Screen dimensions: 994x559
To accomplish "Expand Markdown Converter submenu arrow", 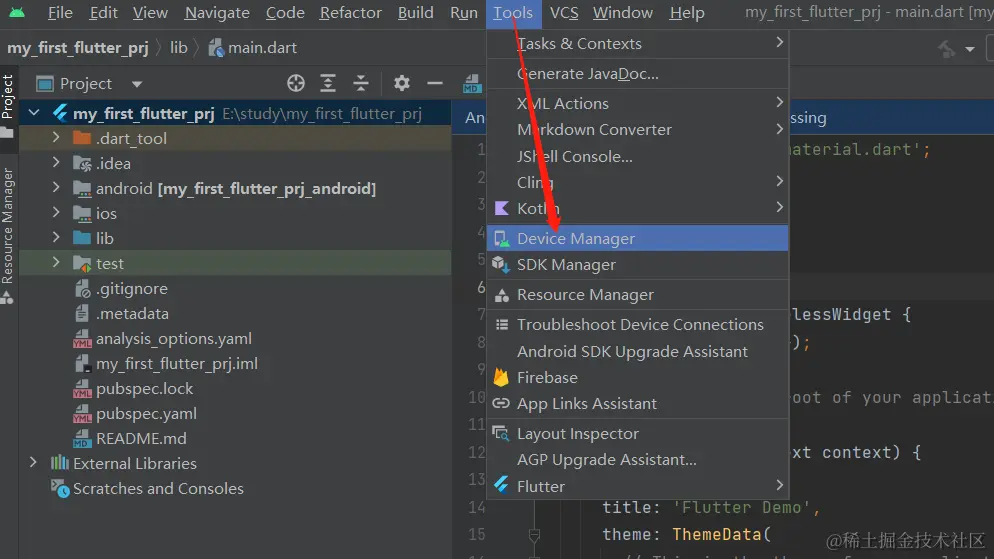I will (780, 129).
